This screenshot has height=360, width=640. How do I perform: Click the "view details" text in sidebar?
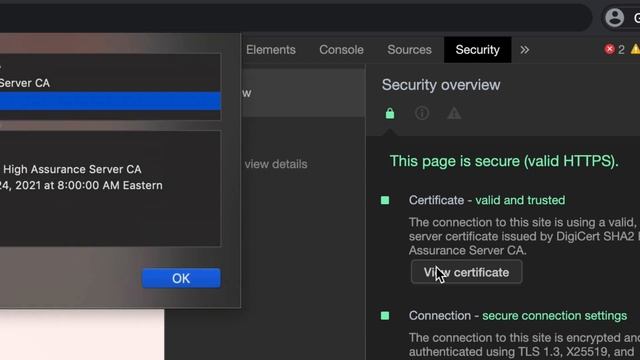[276, 164]
